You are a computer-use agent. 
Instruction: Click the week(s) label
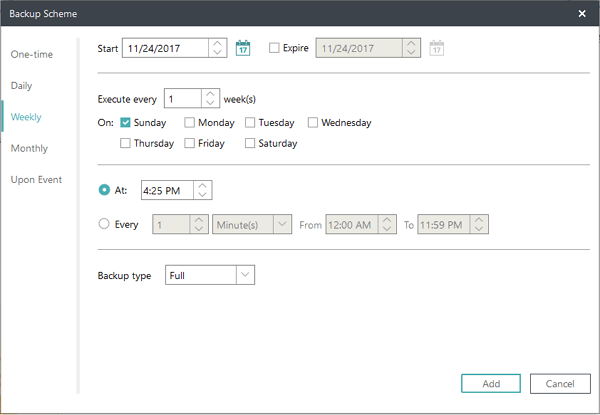[x=240, y=99]
